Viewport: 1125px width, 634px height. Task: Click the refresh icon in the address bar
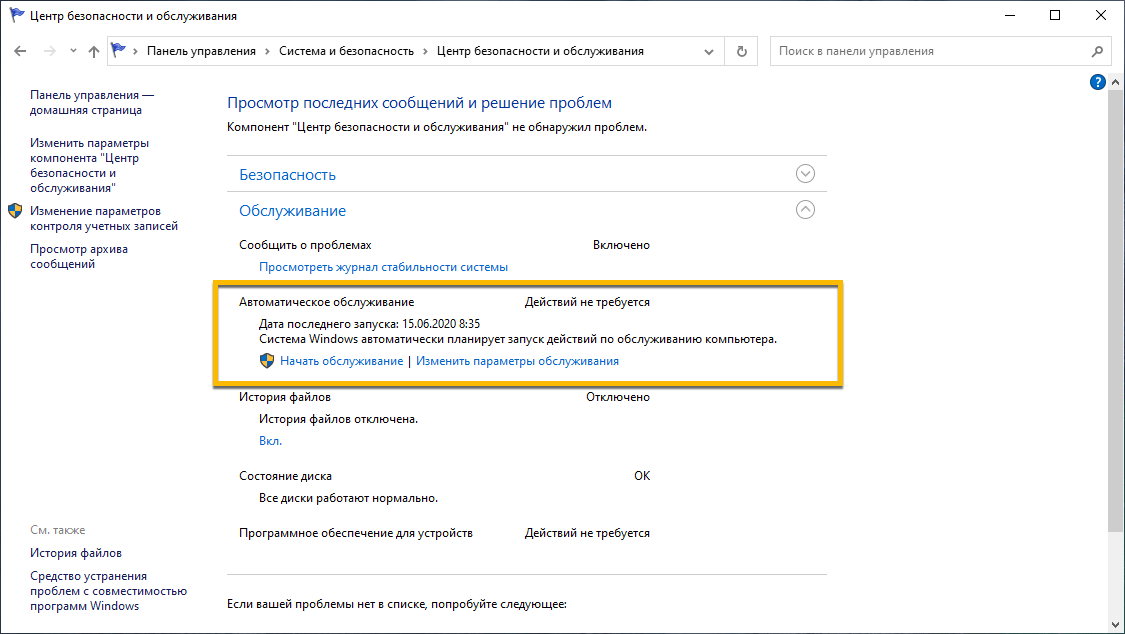point(741,50)
